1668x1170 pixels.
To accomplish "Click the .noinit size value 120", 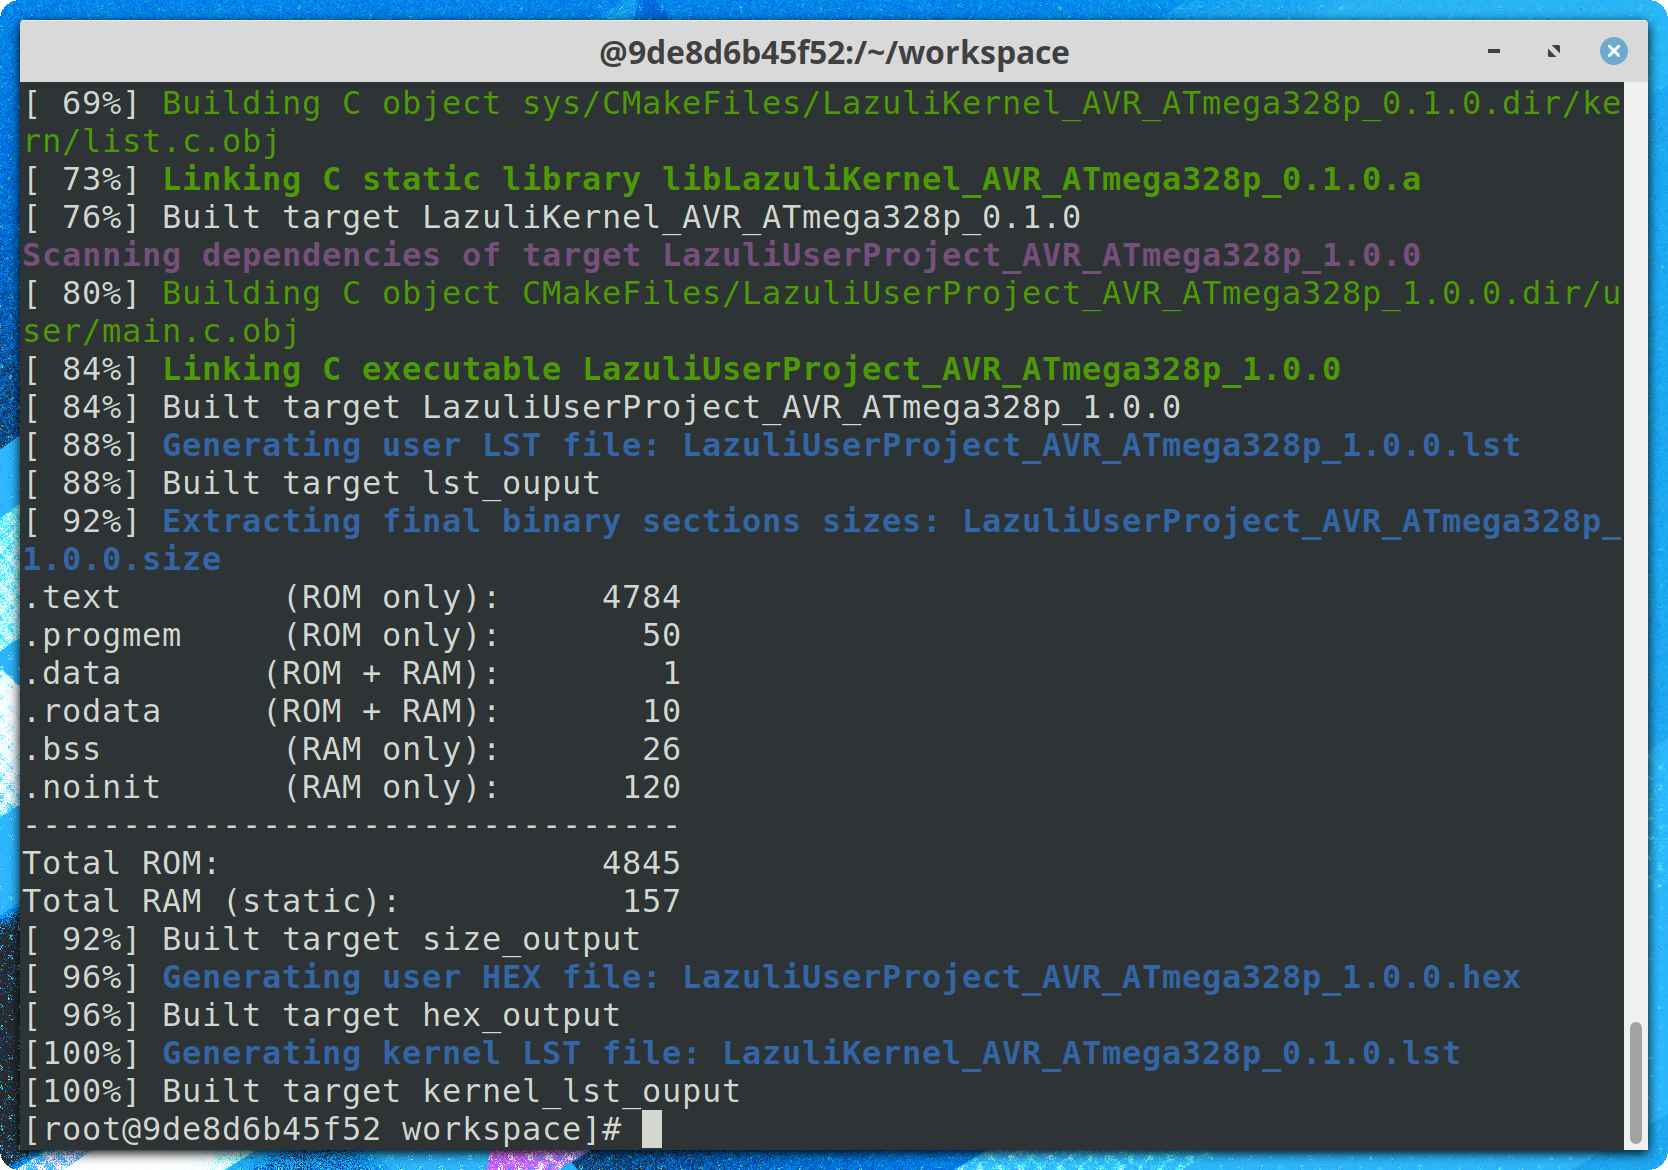I will coord(650,787).
